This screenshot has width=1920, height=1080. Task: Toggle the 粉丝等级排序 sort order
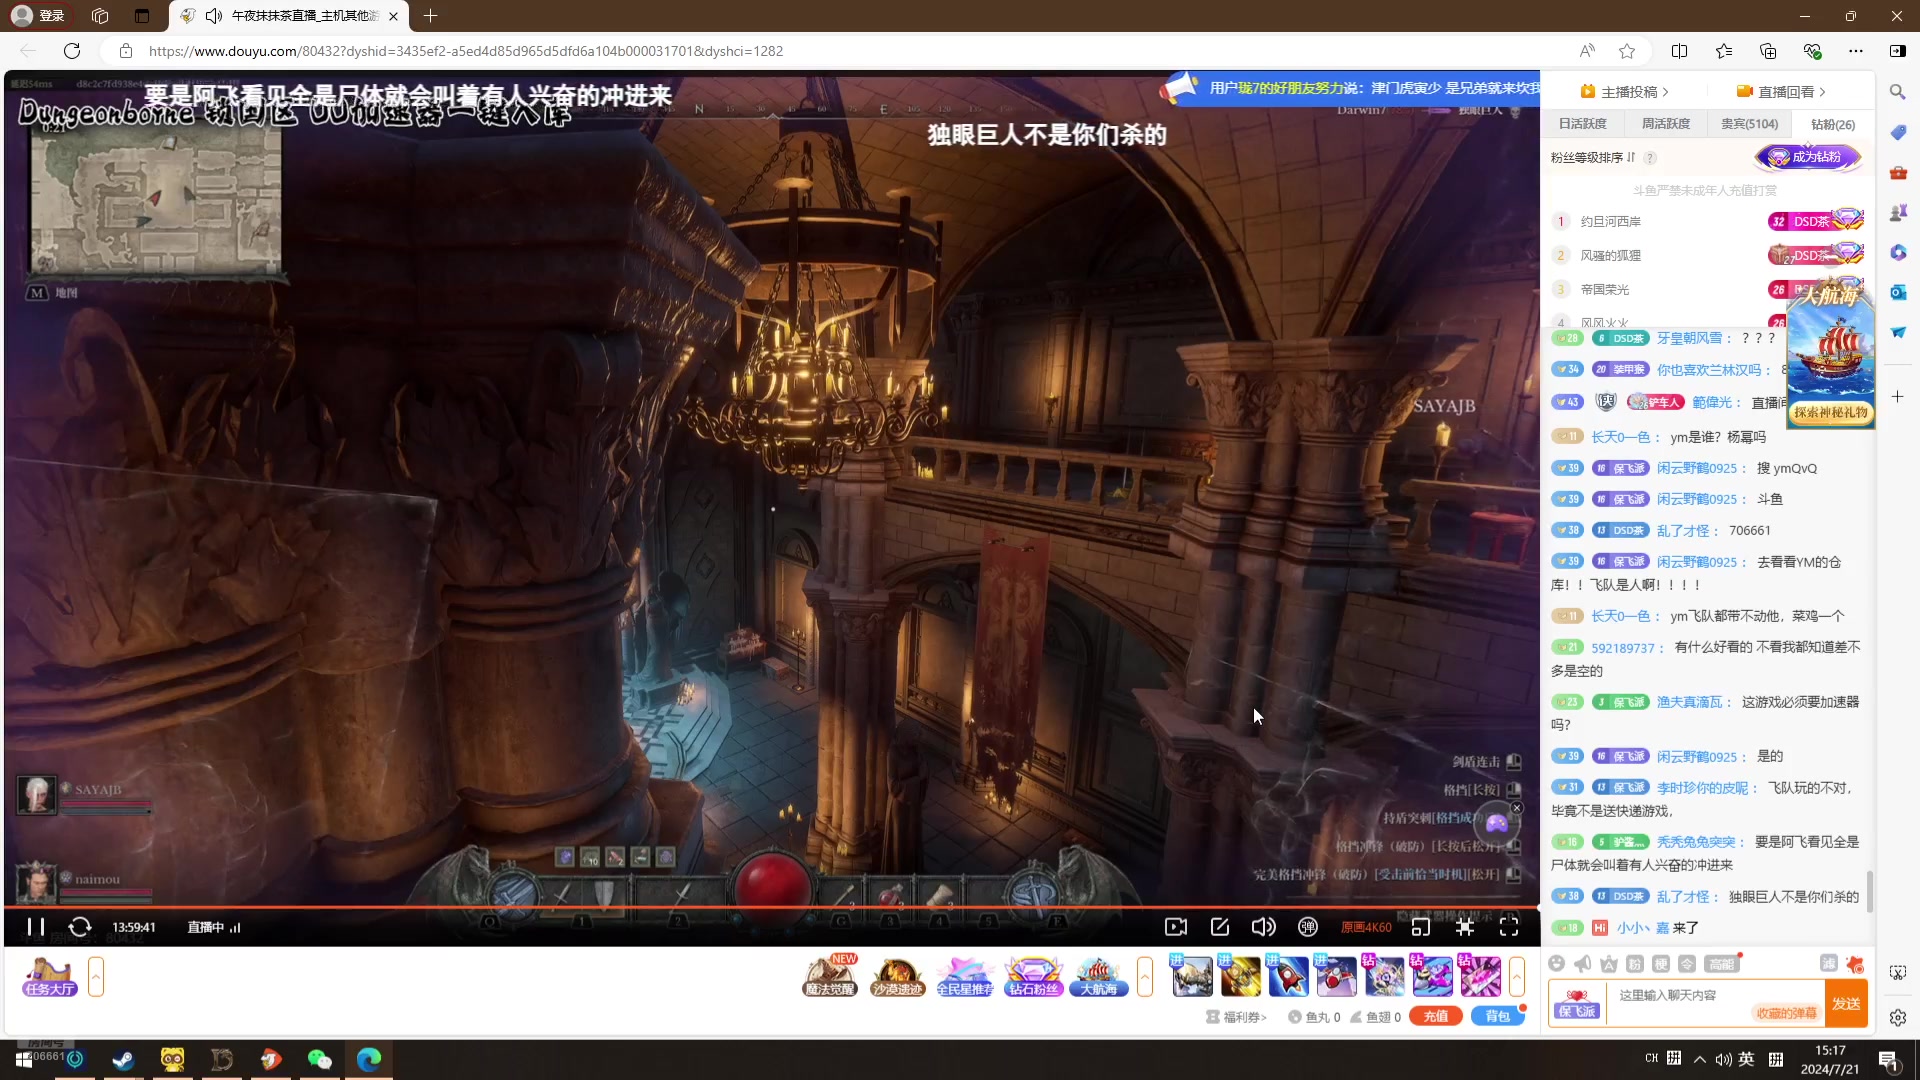[1593, 157]
